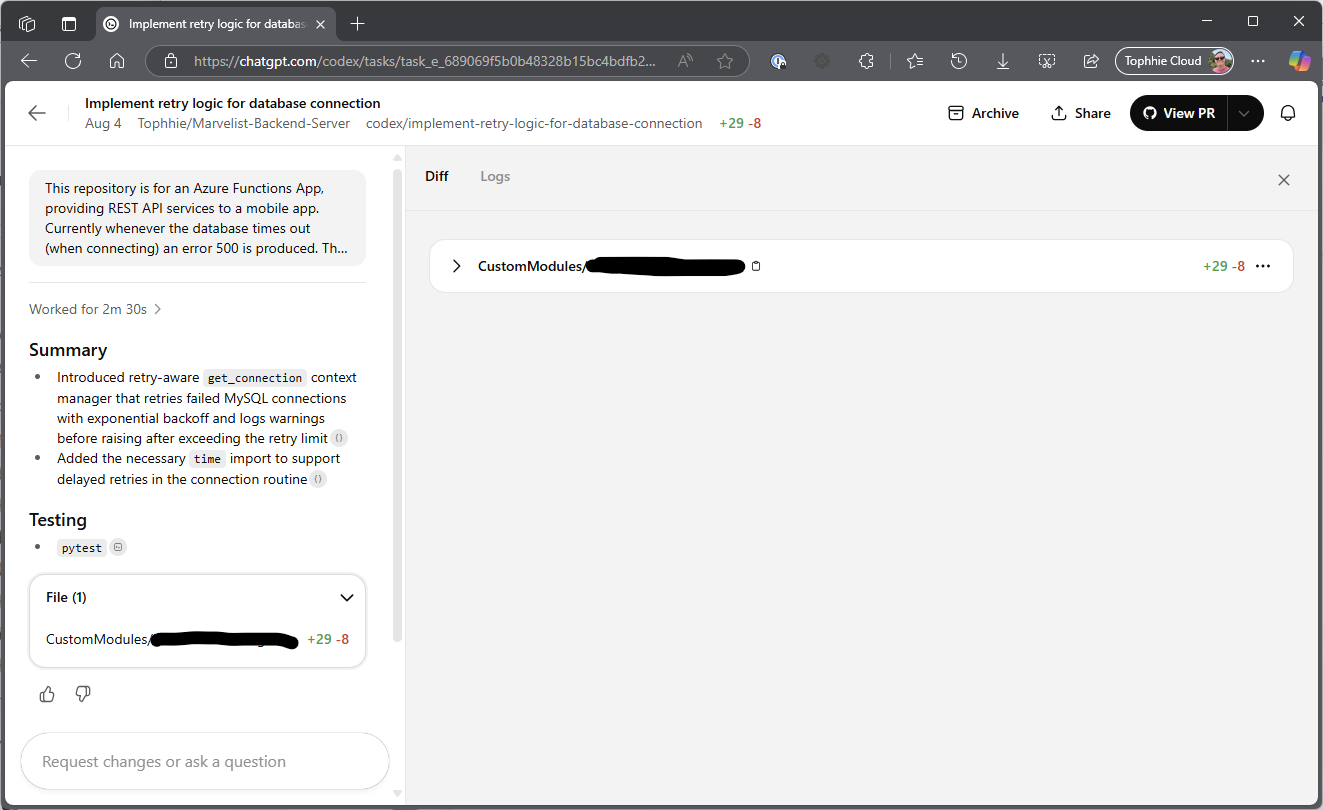Click the browser Back button
This screenshot has width=1323, height=810.
(x=29, y=61)
